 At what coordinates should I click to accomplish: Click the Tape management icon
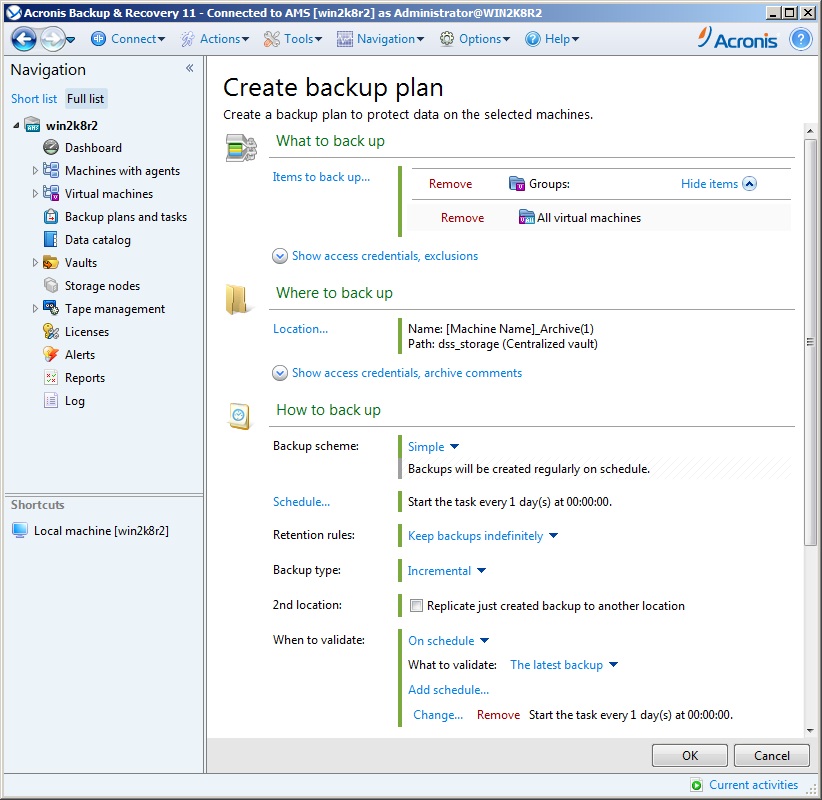(x=51, y=308)
